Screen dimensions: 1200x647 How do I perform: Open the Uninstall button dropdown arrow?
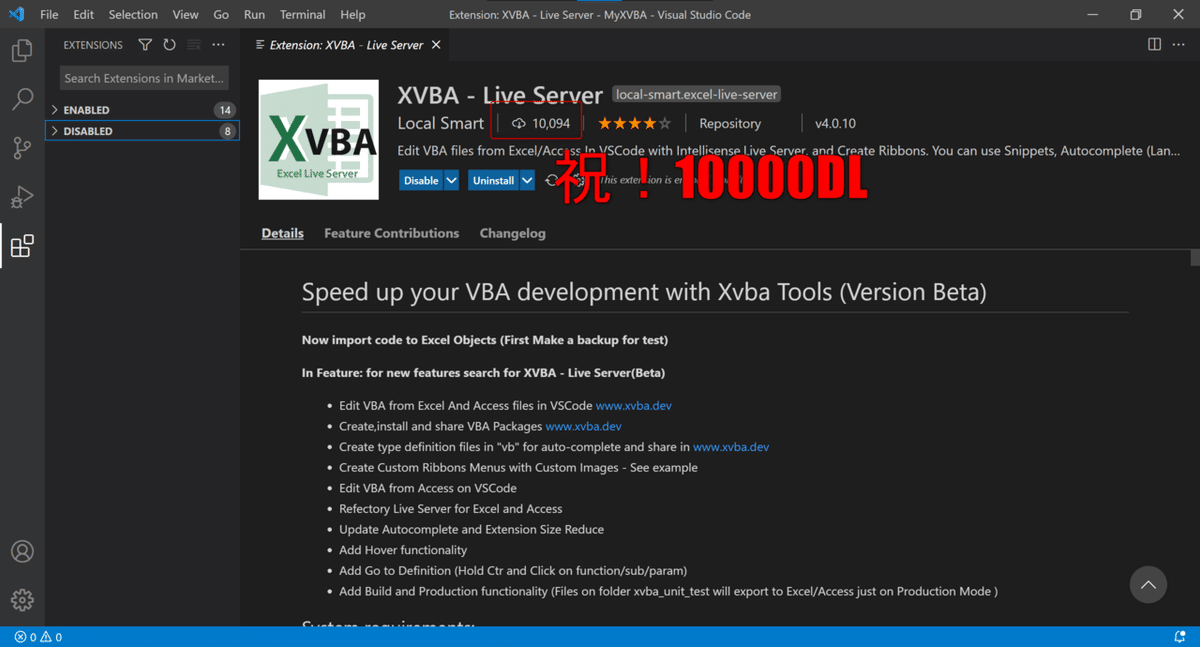pos(527,181)
